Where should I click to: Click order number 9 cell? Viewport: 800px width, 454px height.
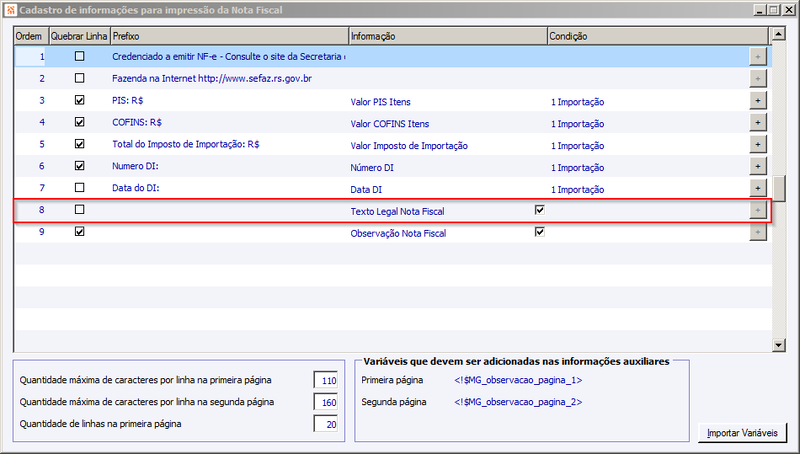coord(31,232)
